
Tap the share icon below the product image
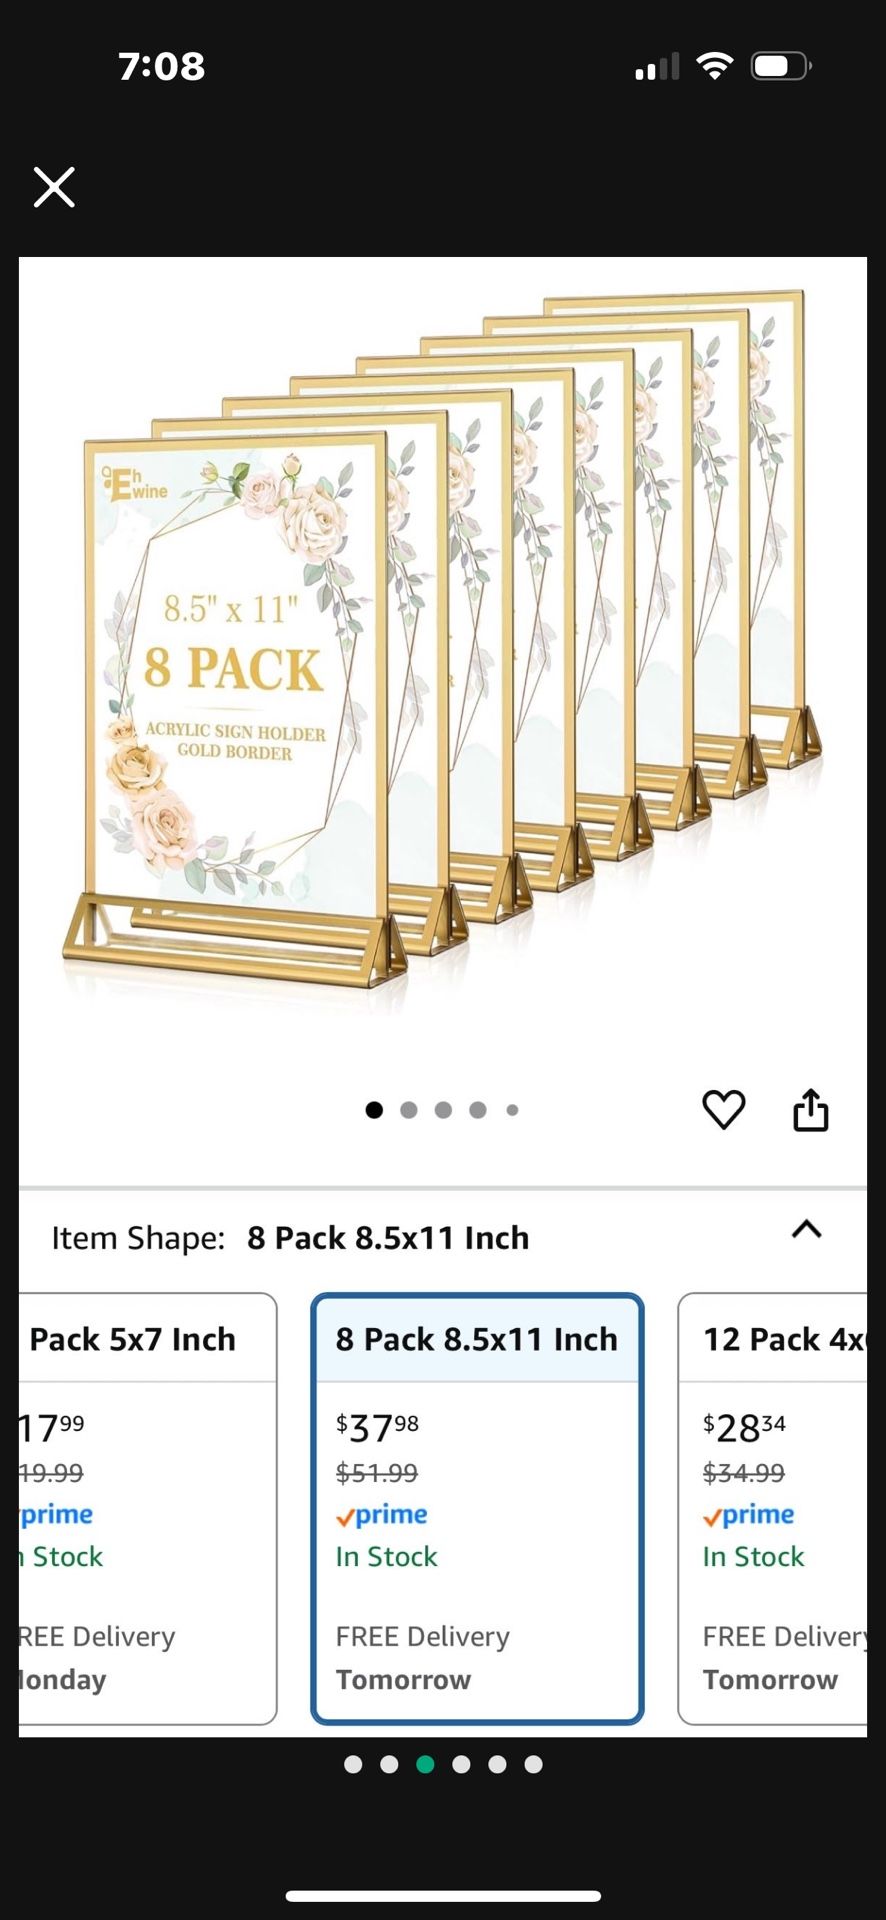[811, 1110]
